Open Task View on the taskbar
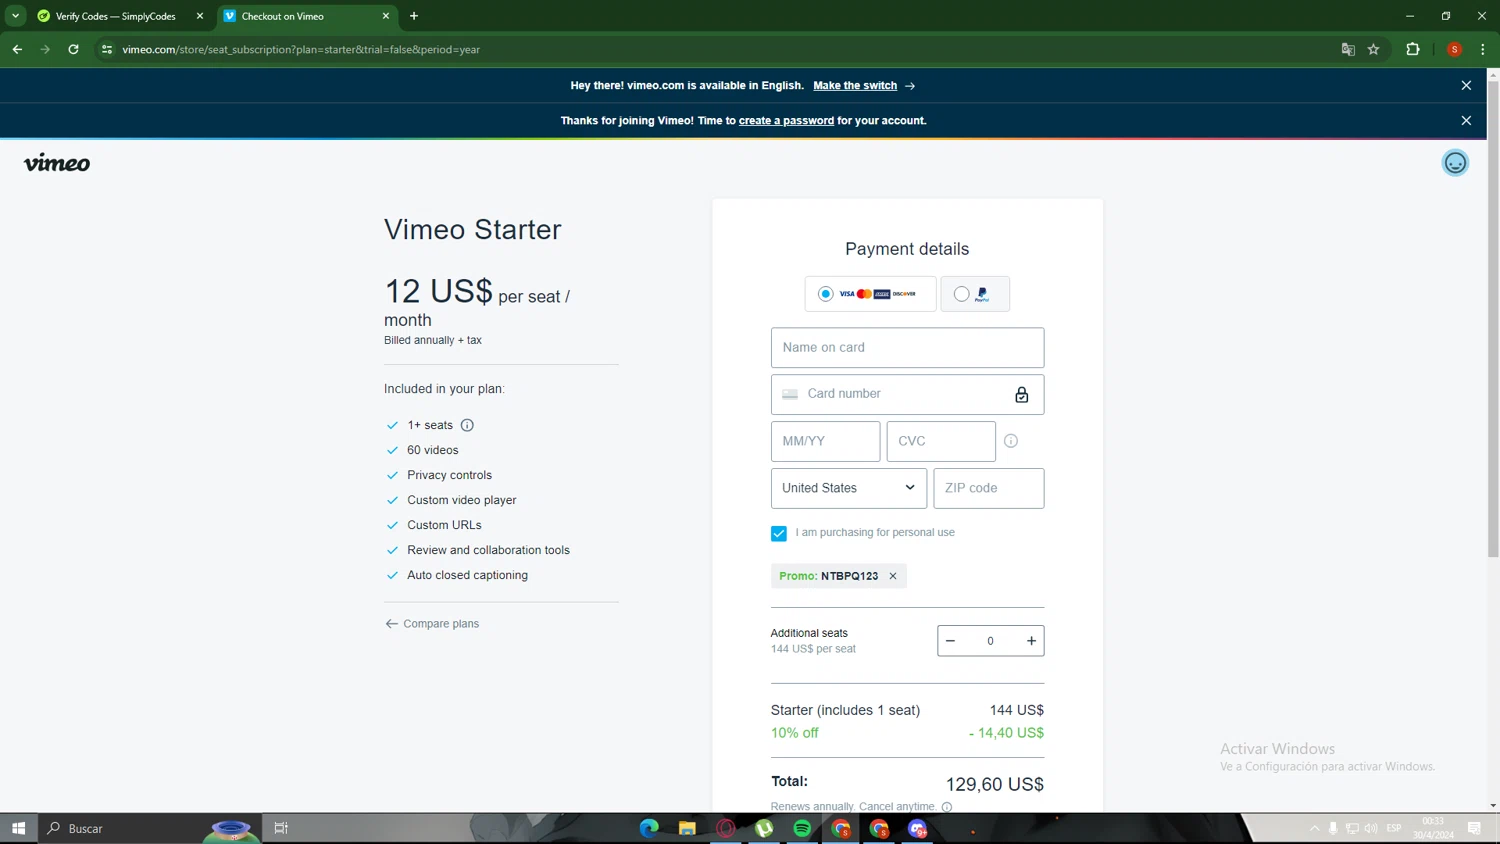The width and height of the screenshot is (1500, 844). click(281, 828)
